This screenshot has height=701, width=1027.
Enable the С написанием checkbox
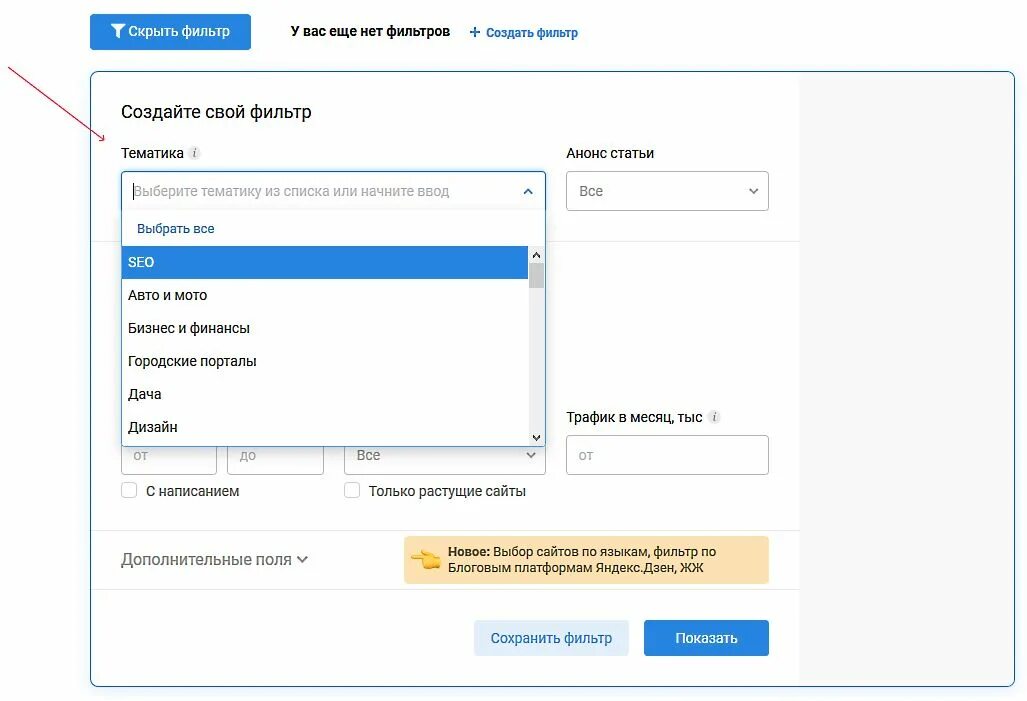129,491
